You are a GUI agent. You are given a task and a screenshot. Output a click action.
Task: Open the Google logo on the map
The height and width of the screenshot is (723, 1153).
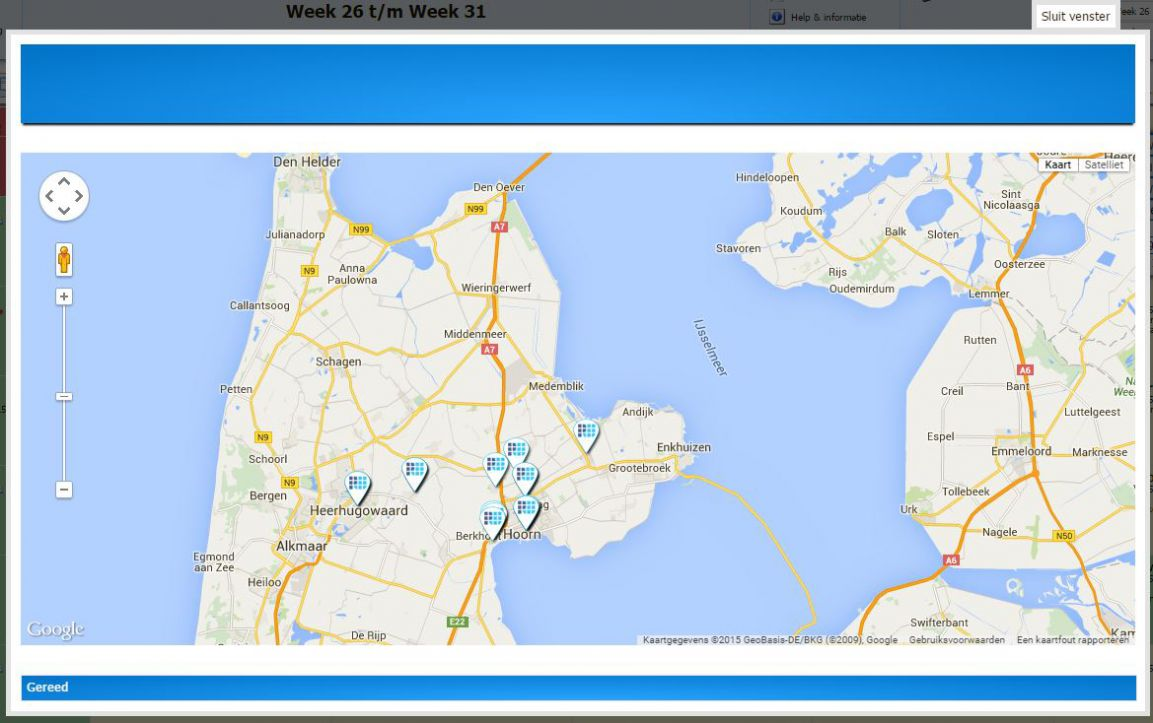pos(55,630)
